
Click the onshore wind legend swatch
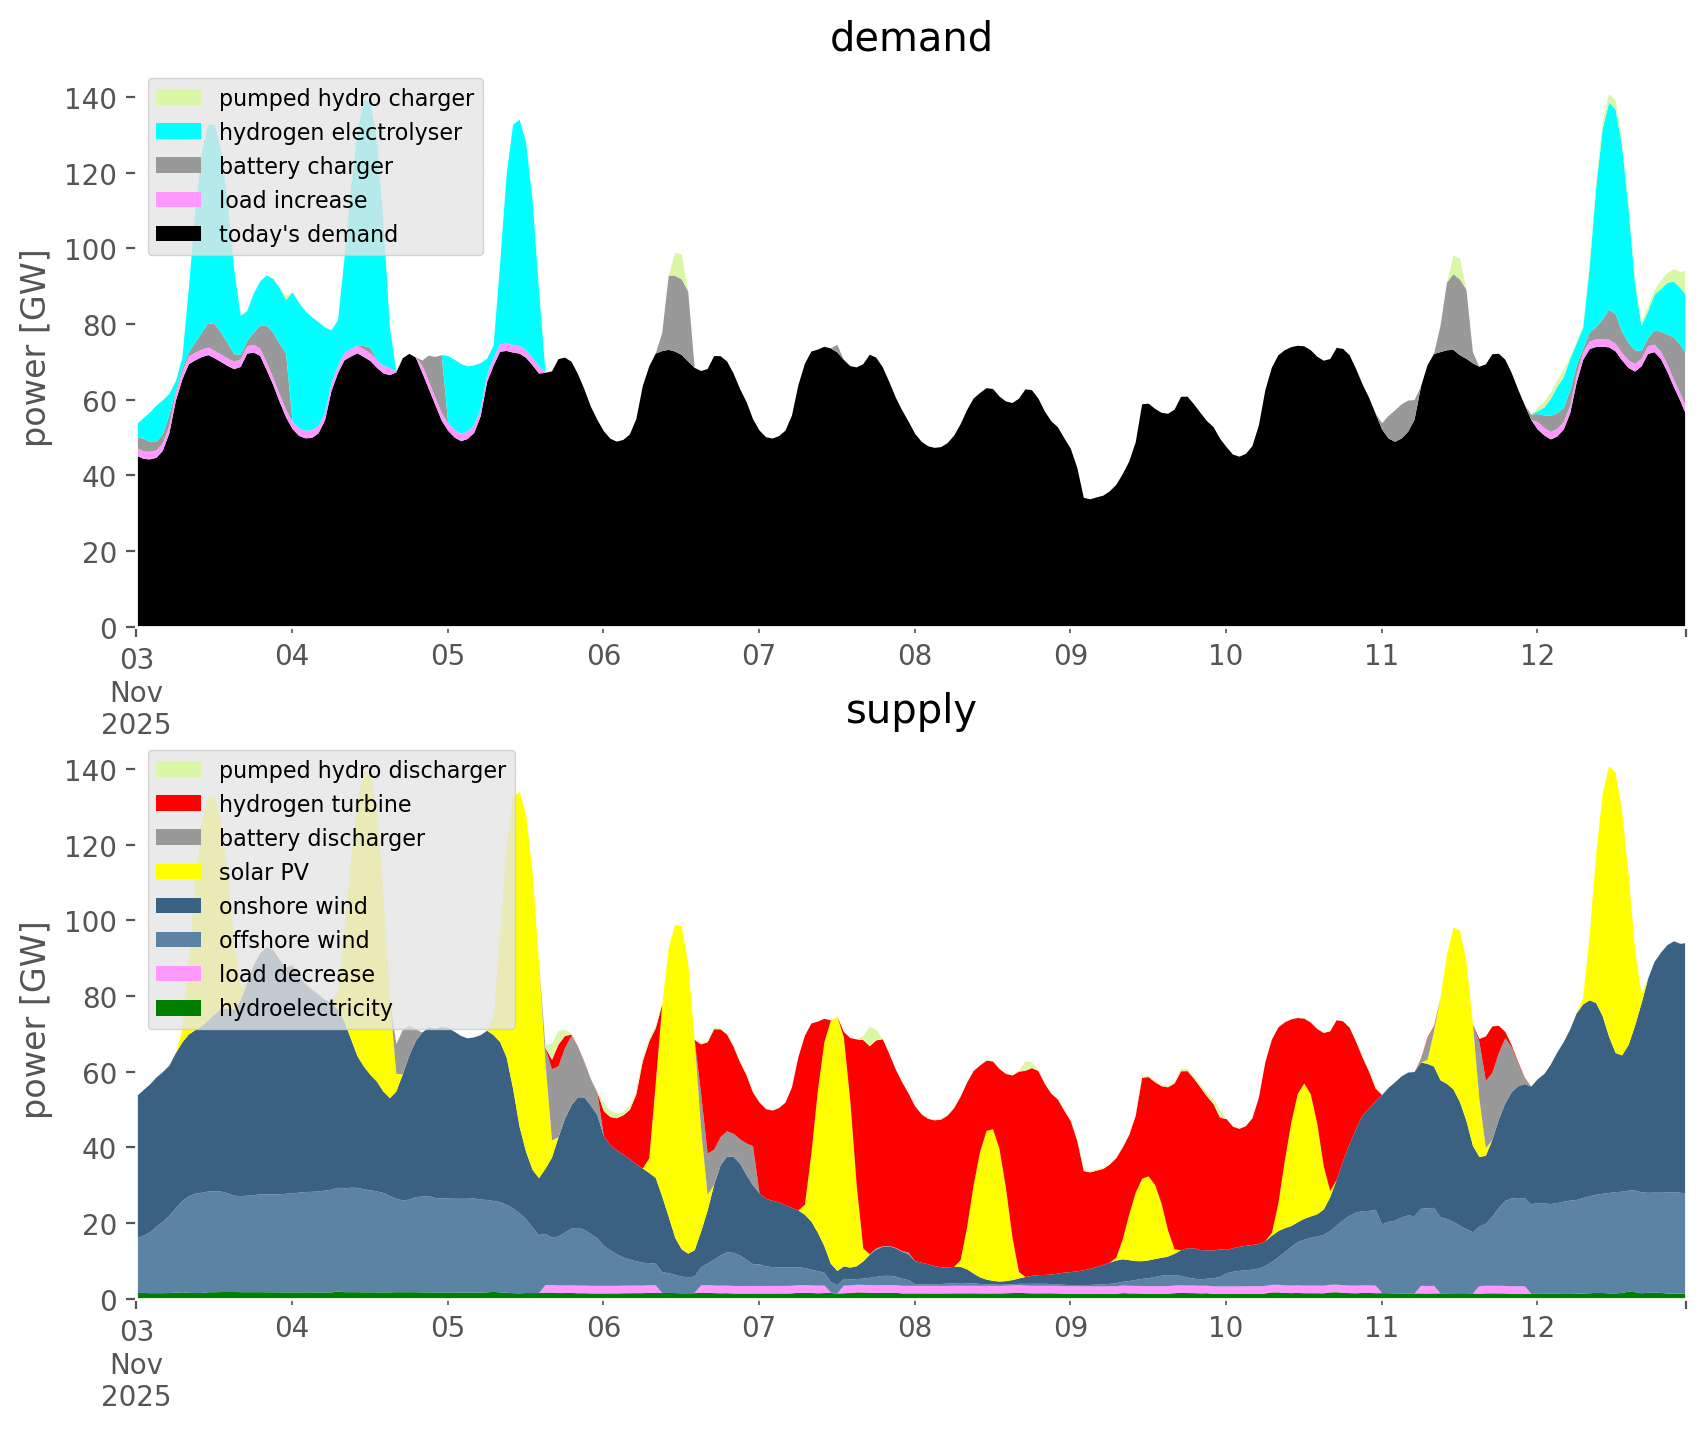coord(179,906)
